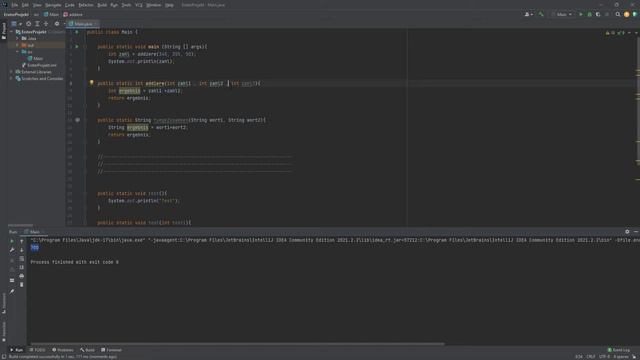The width and height of the screenshot is (640, 360).
Task: Open the user account dropdown icon
Action: point(529,14)
